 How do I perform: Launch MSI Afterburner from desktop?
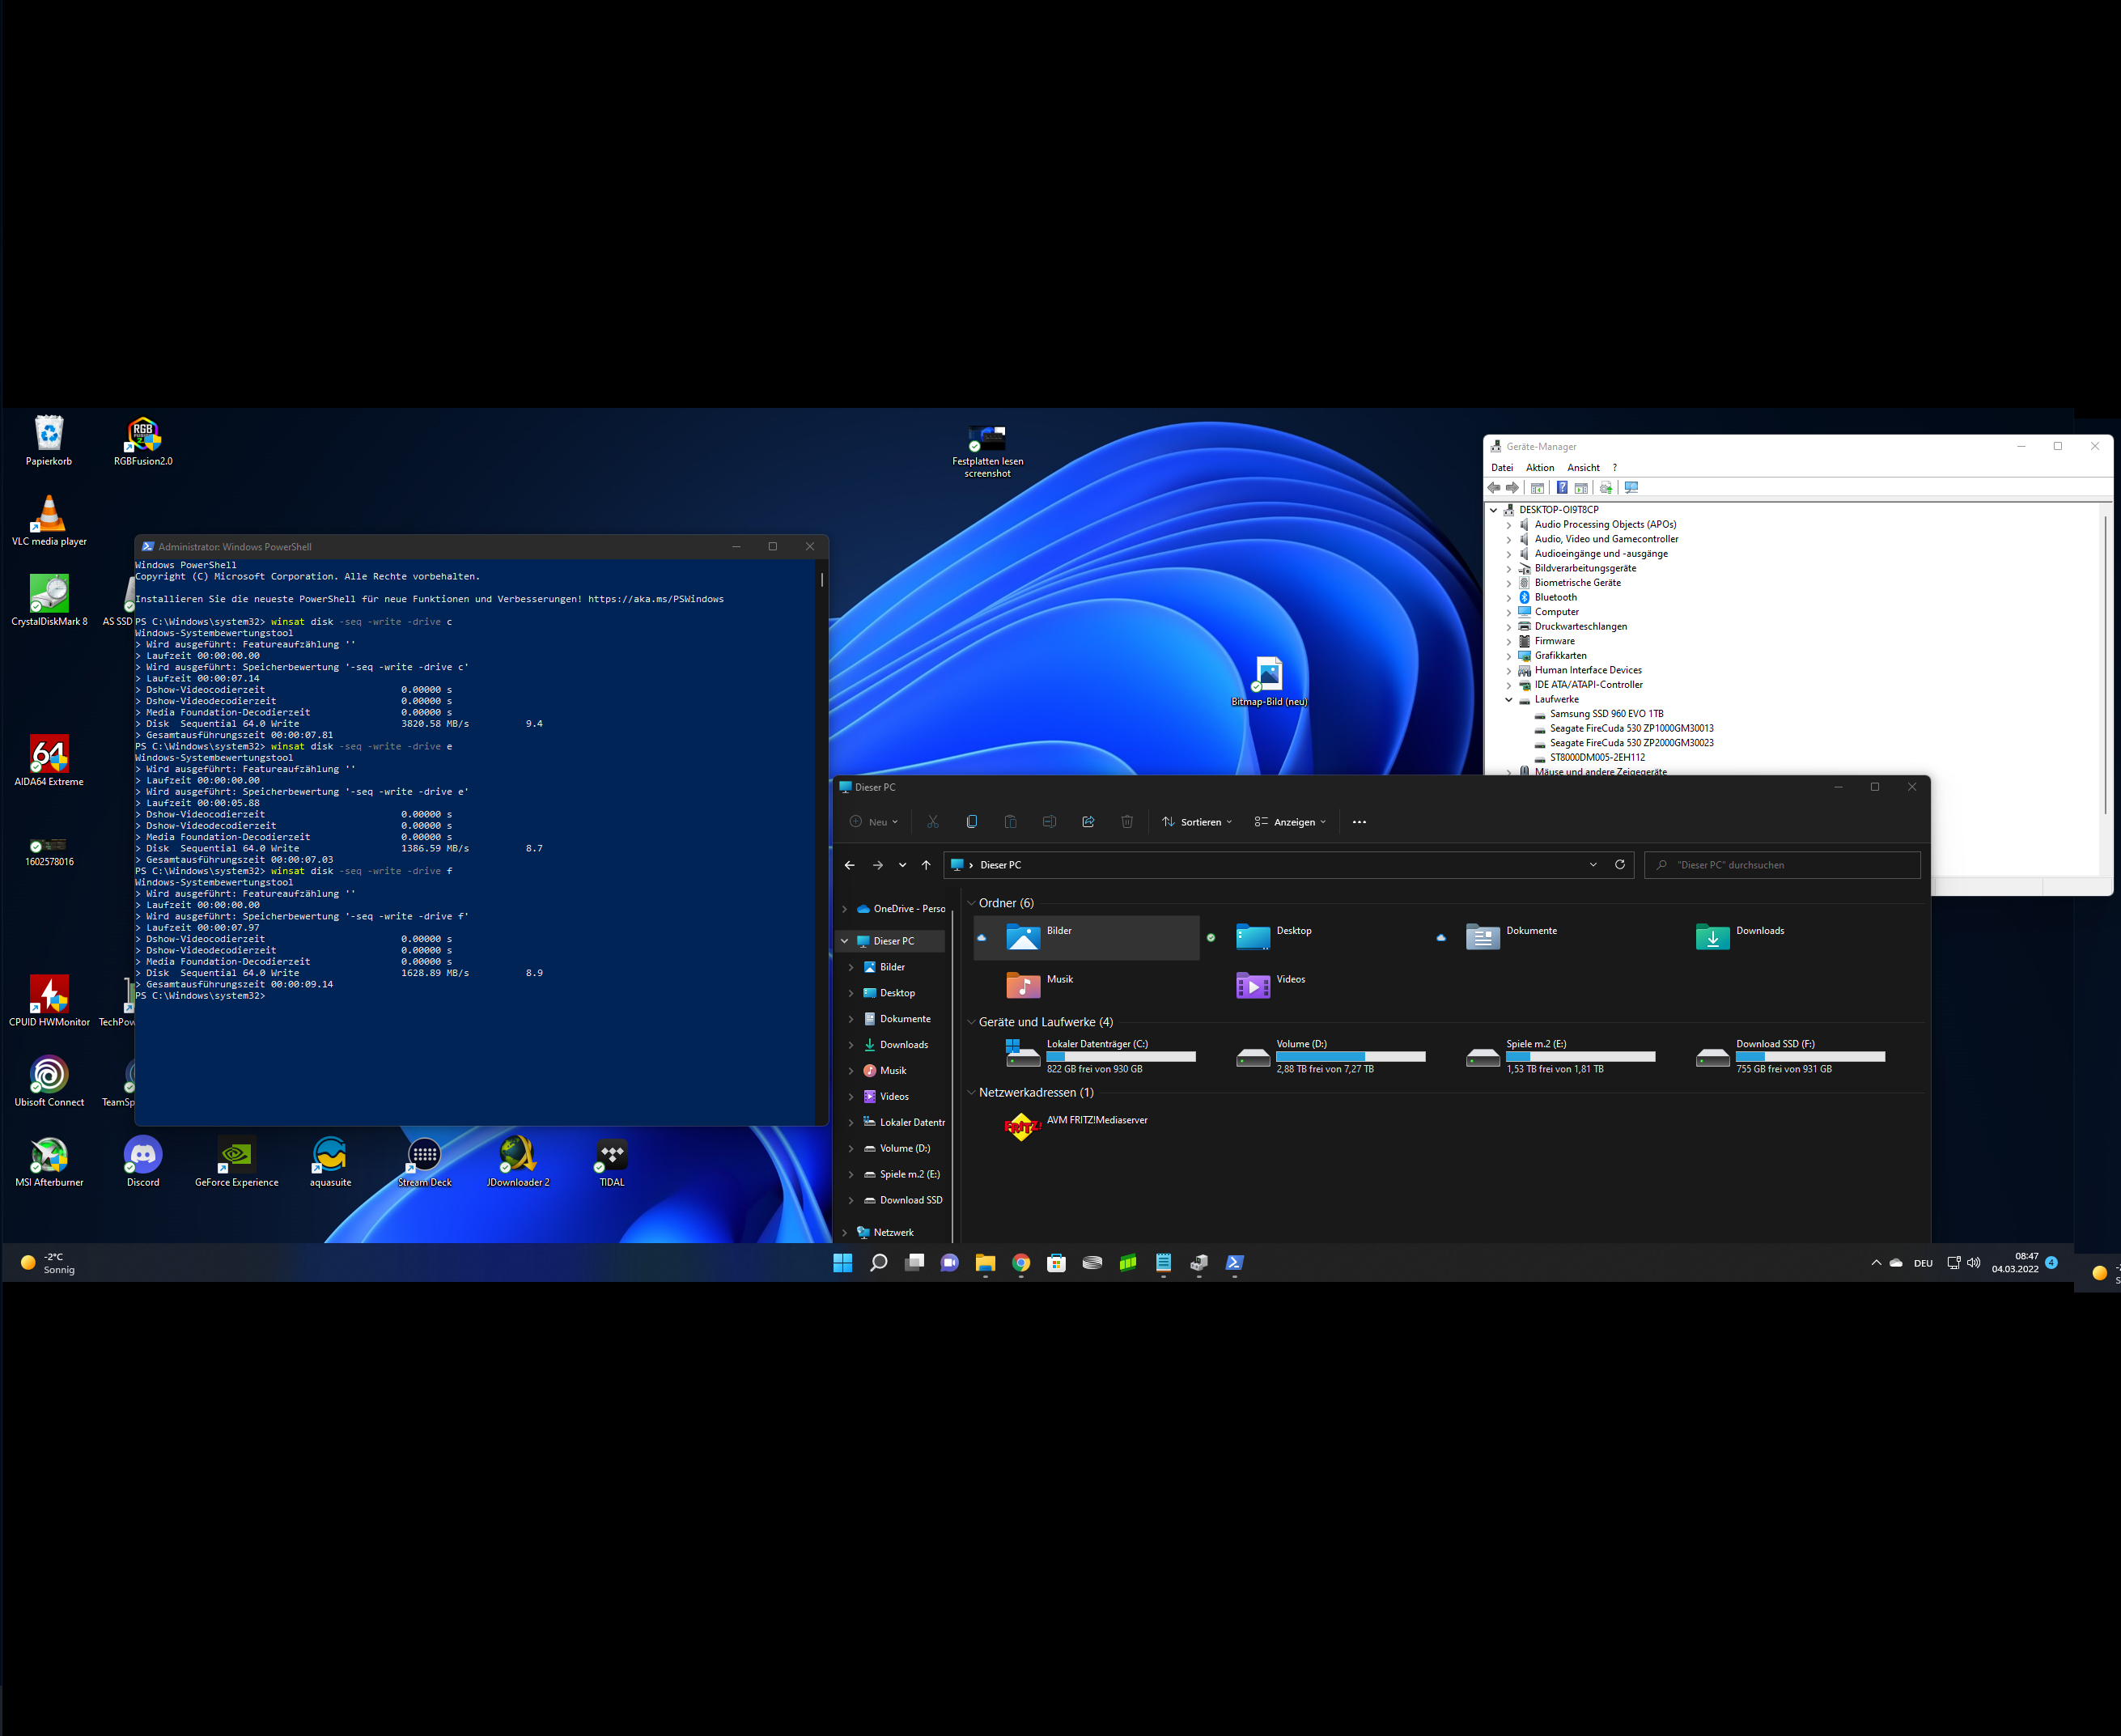(49, 1156)
